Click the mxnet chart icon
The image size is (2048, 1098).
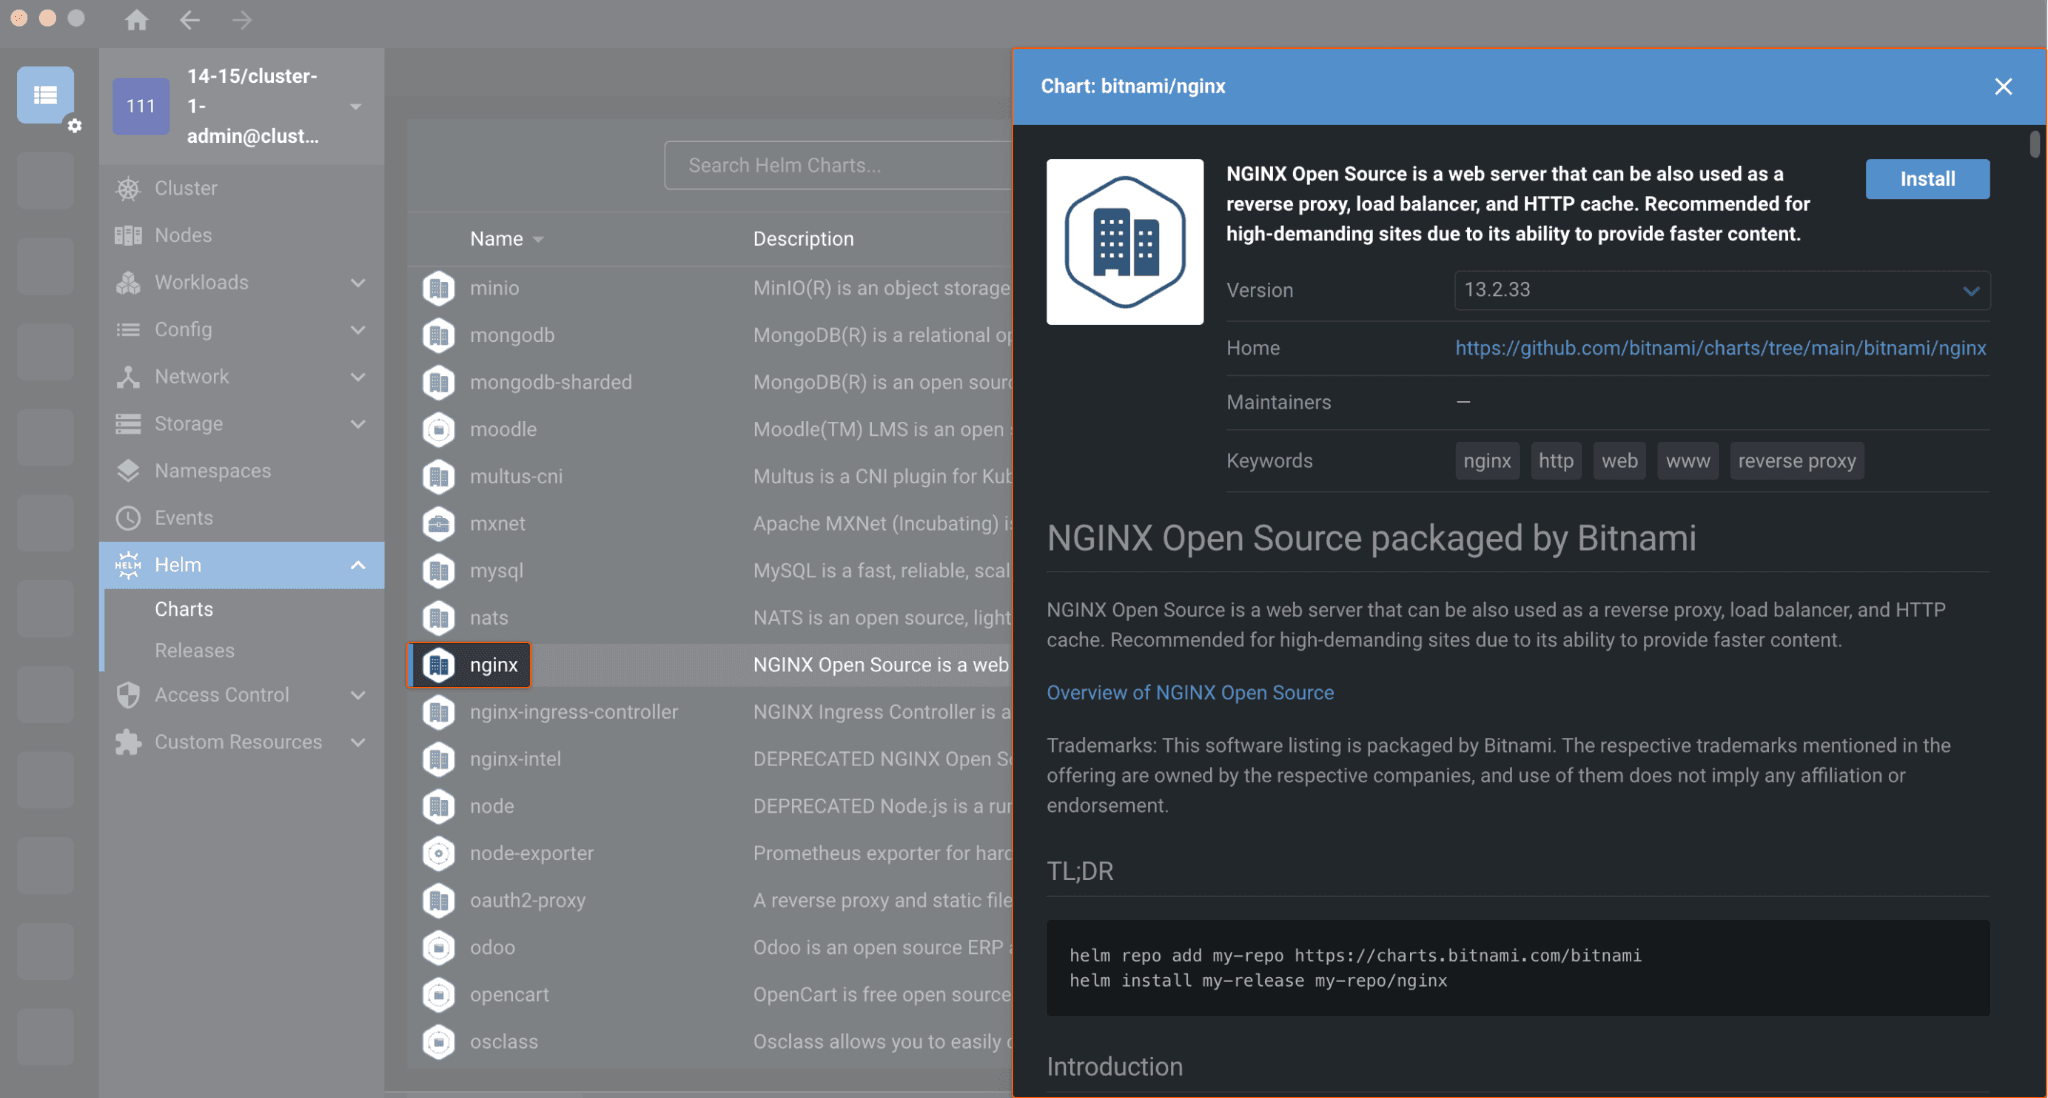click(438, 523)
